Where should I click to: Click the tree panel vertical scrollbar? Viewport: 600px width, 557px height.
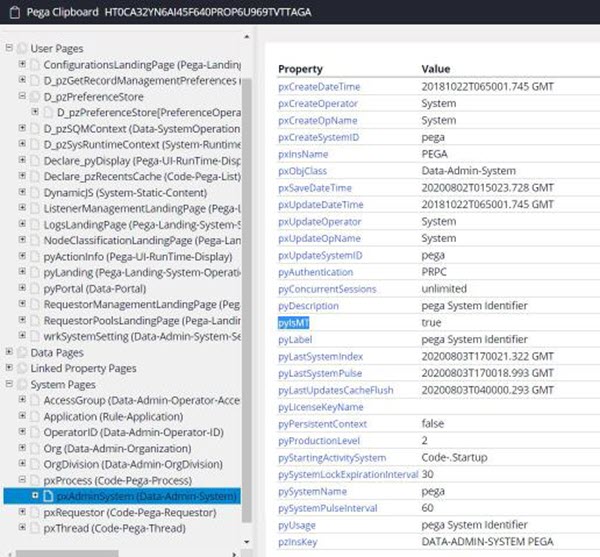pos(247,300)
